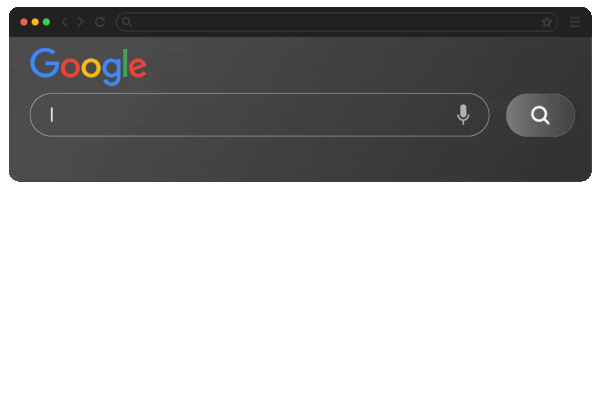Click the green letter l in the logo
The image size is (600, 410).
point(125,63)
